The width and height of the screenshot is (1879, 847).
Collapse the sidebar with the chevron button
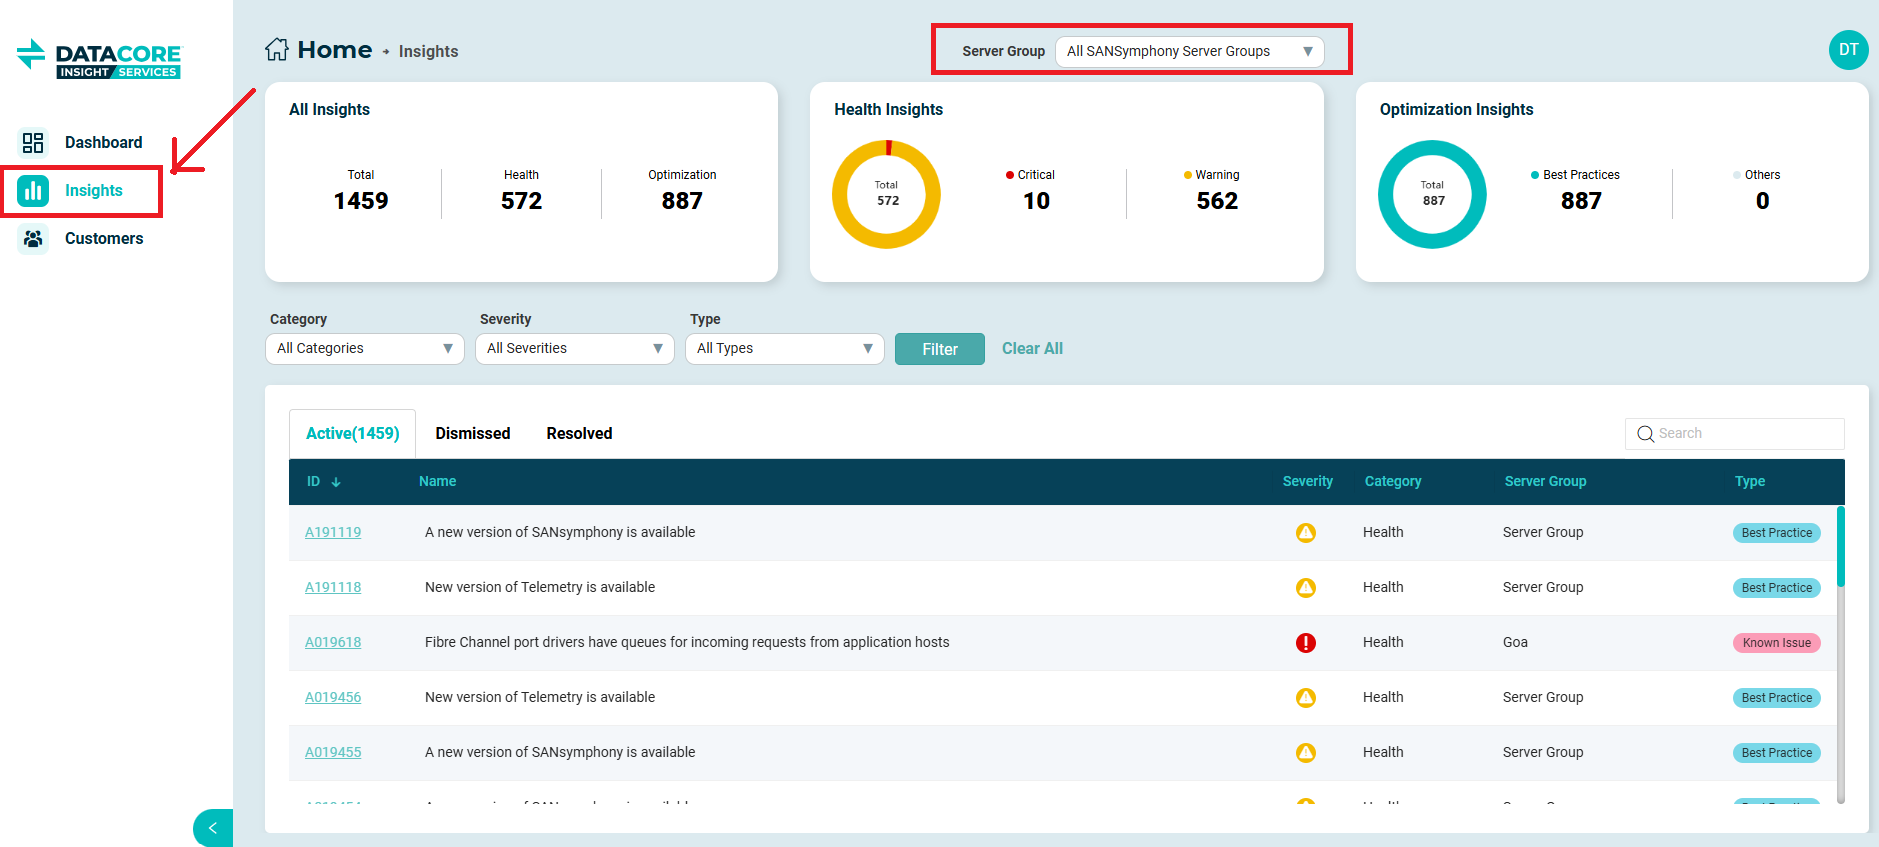(212, 828)
